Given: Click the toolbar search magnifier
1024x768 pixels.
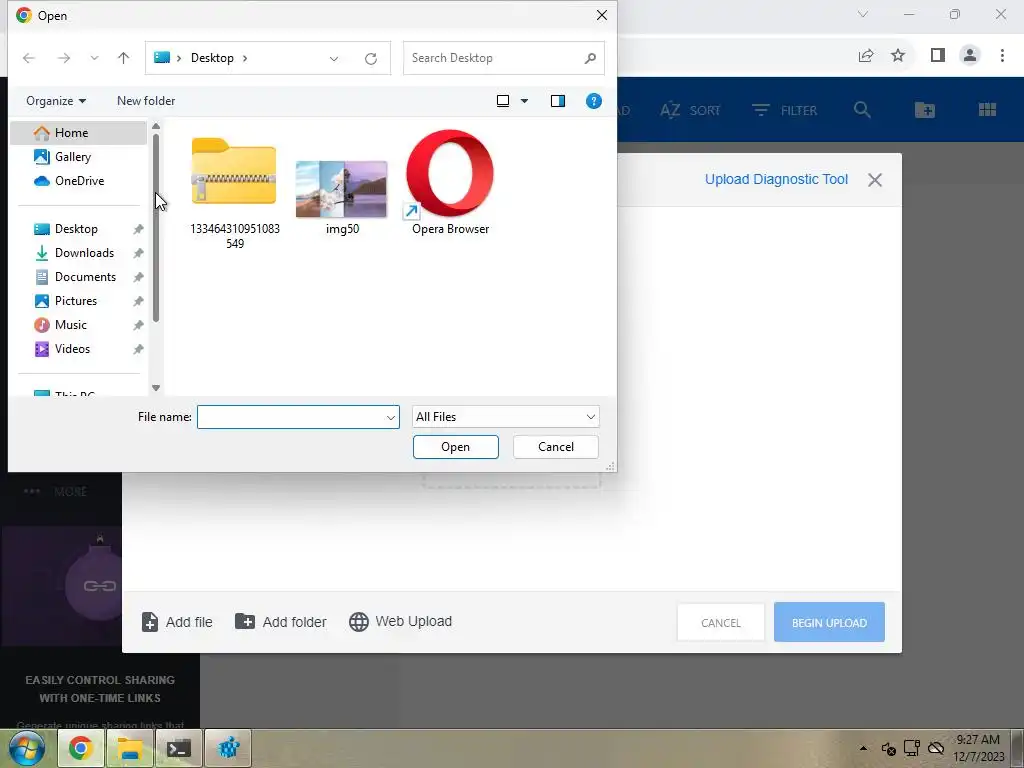Looking at the screenshot, I should tap(862, 110).
